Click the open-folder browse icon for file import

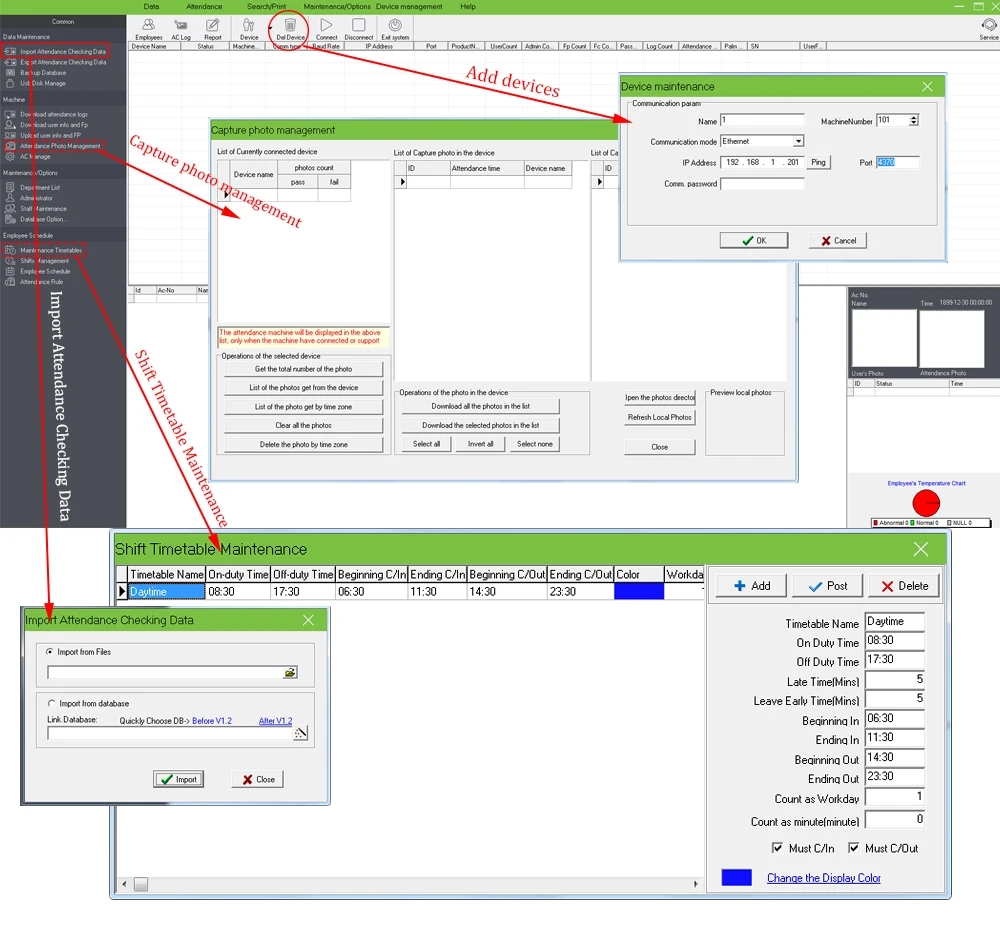[290, 673]
